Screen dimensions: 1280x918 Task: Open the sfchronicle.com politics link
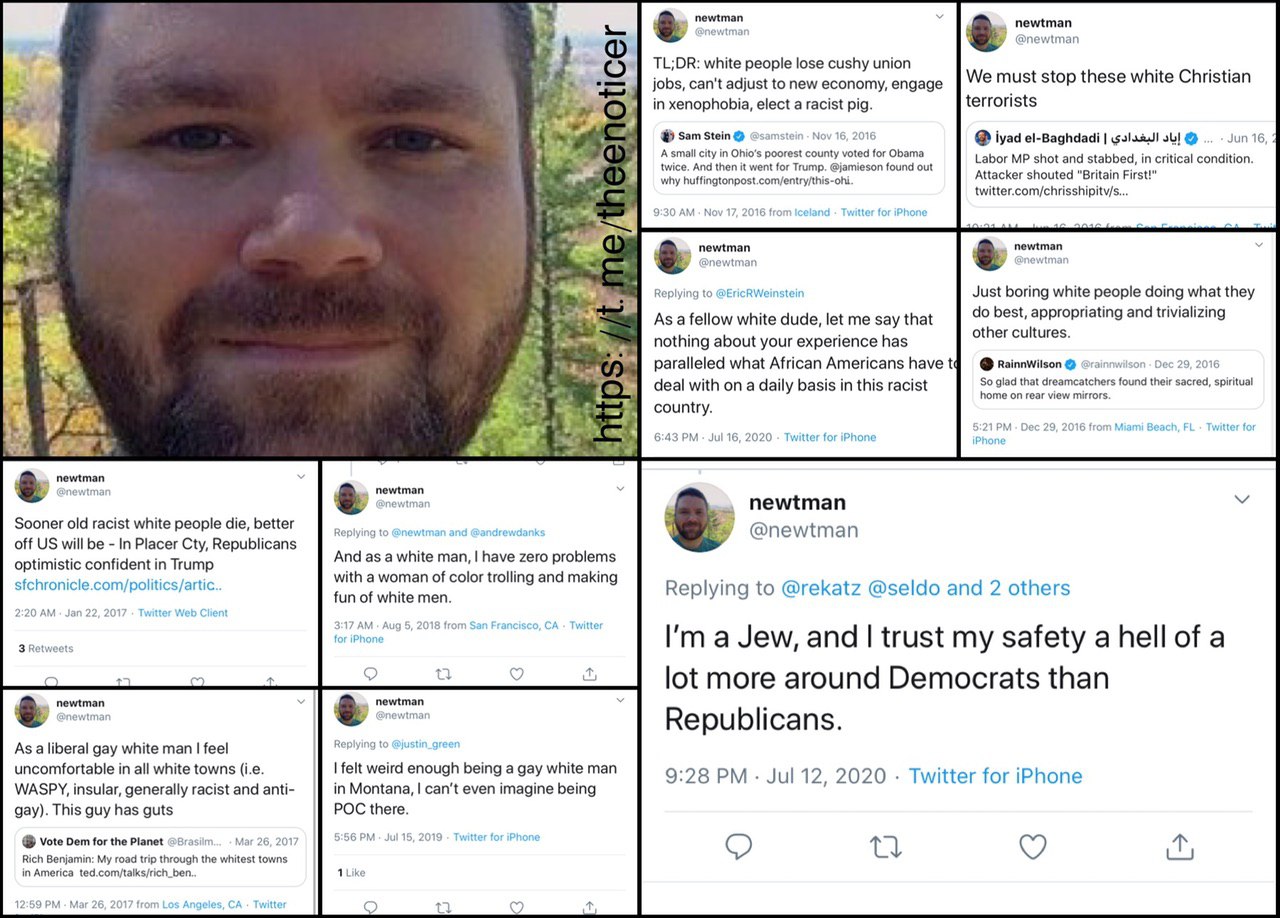(x=118, y=585)
